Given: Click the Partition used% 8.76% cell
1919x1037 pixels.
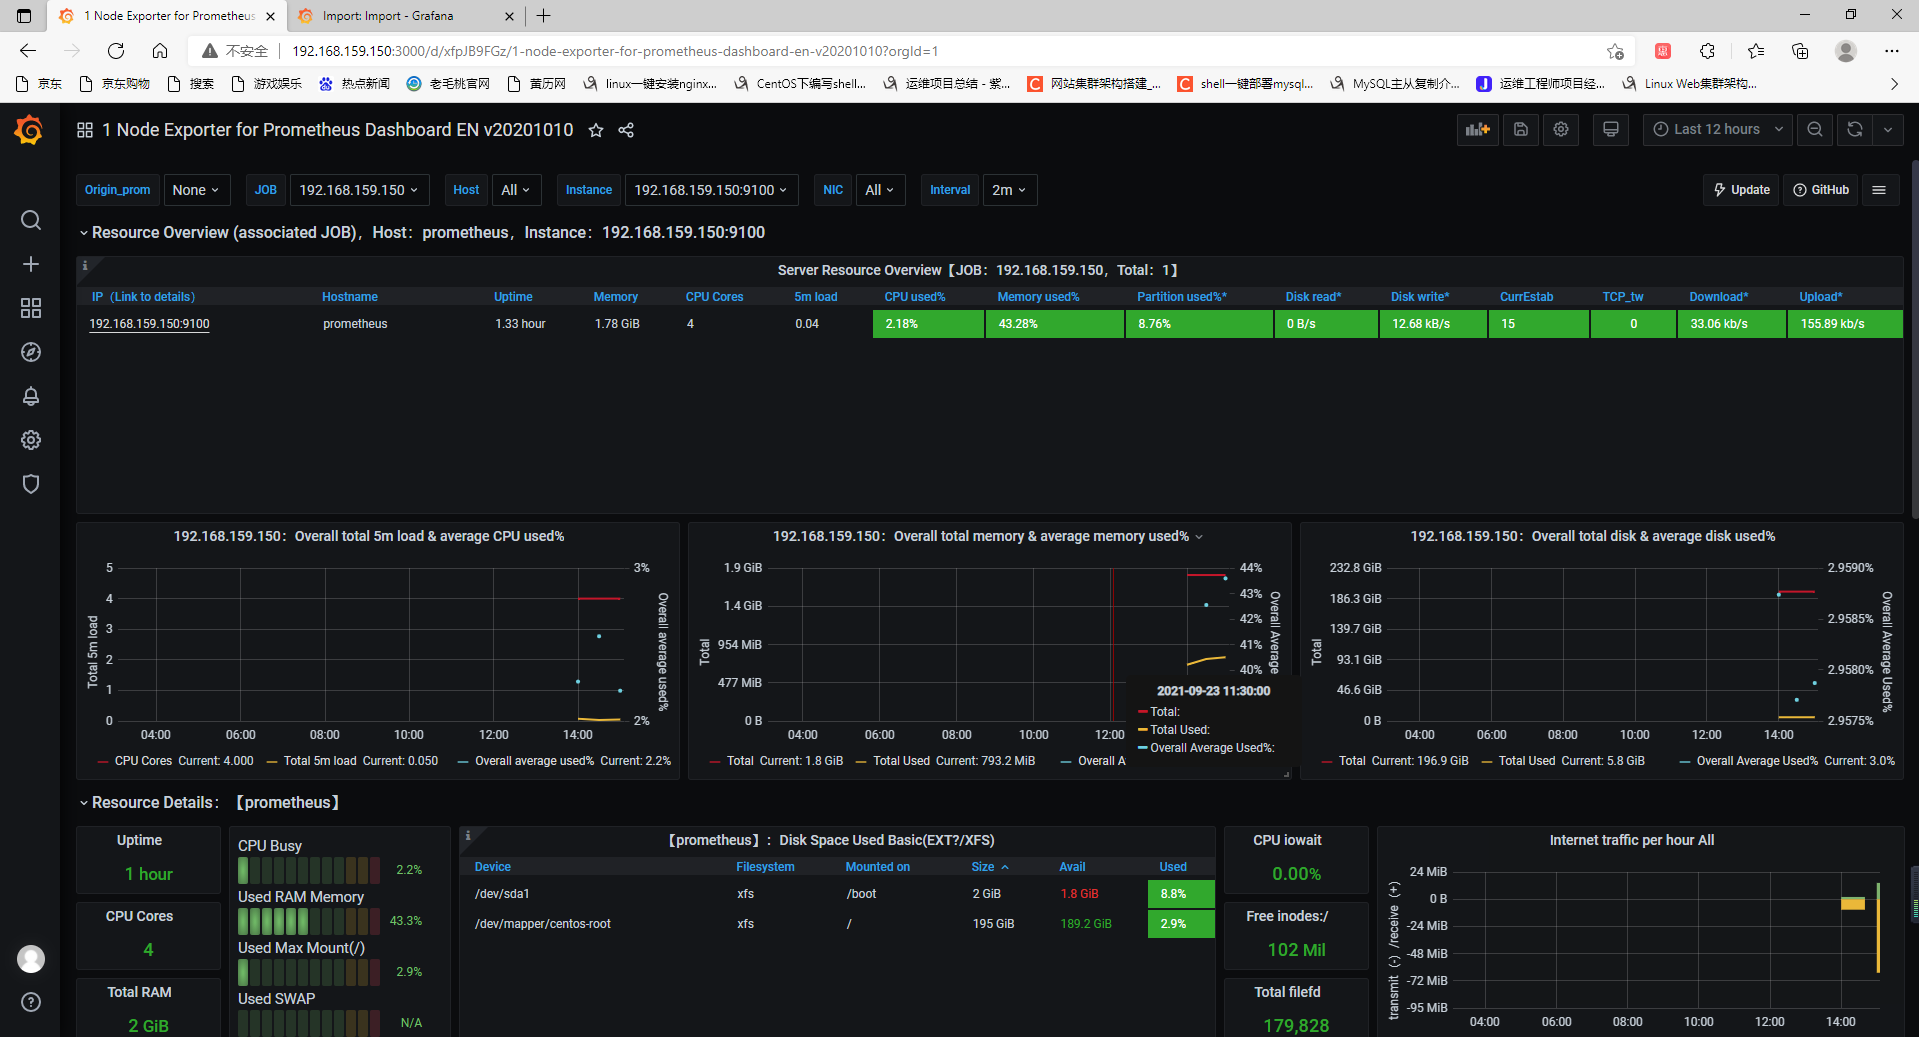Looking at the screenshot, I should 1199,324.
